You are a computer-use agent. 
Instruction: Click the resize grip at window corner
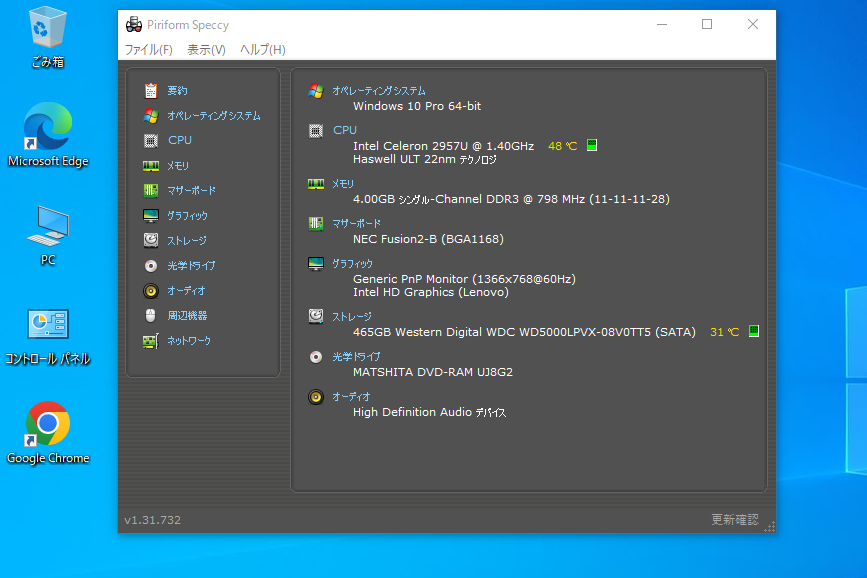770,527
